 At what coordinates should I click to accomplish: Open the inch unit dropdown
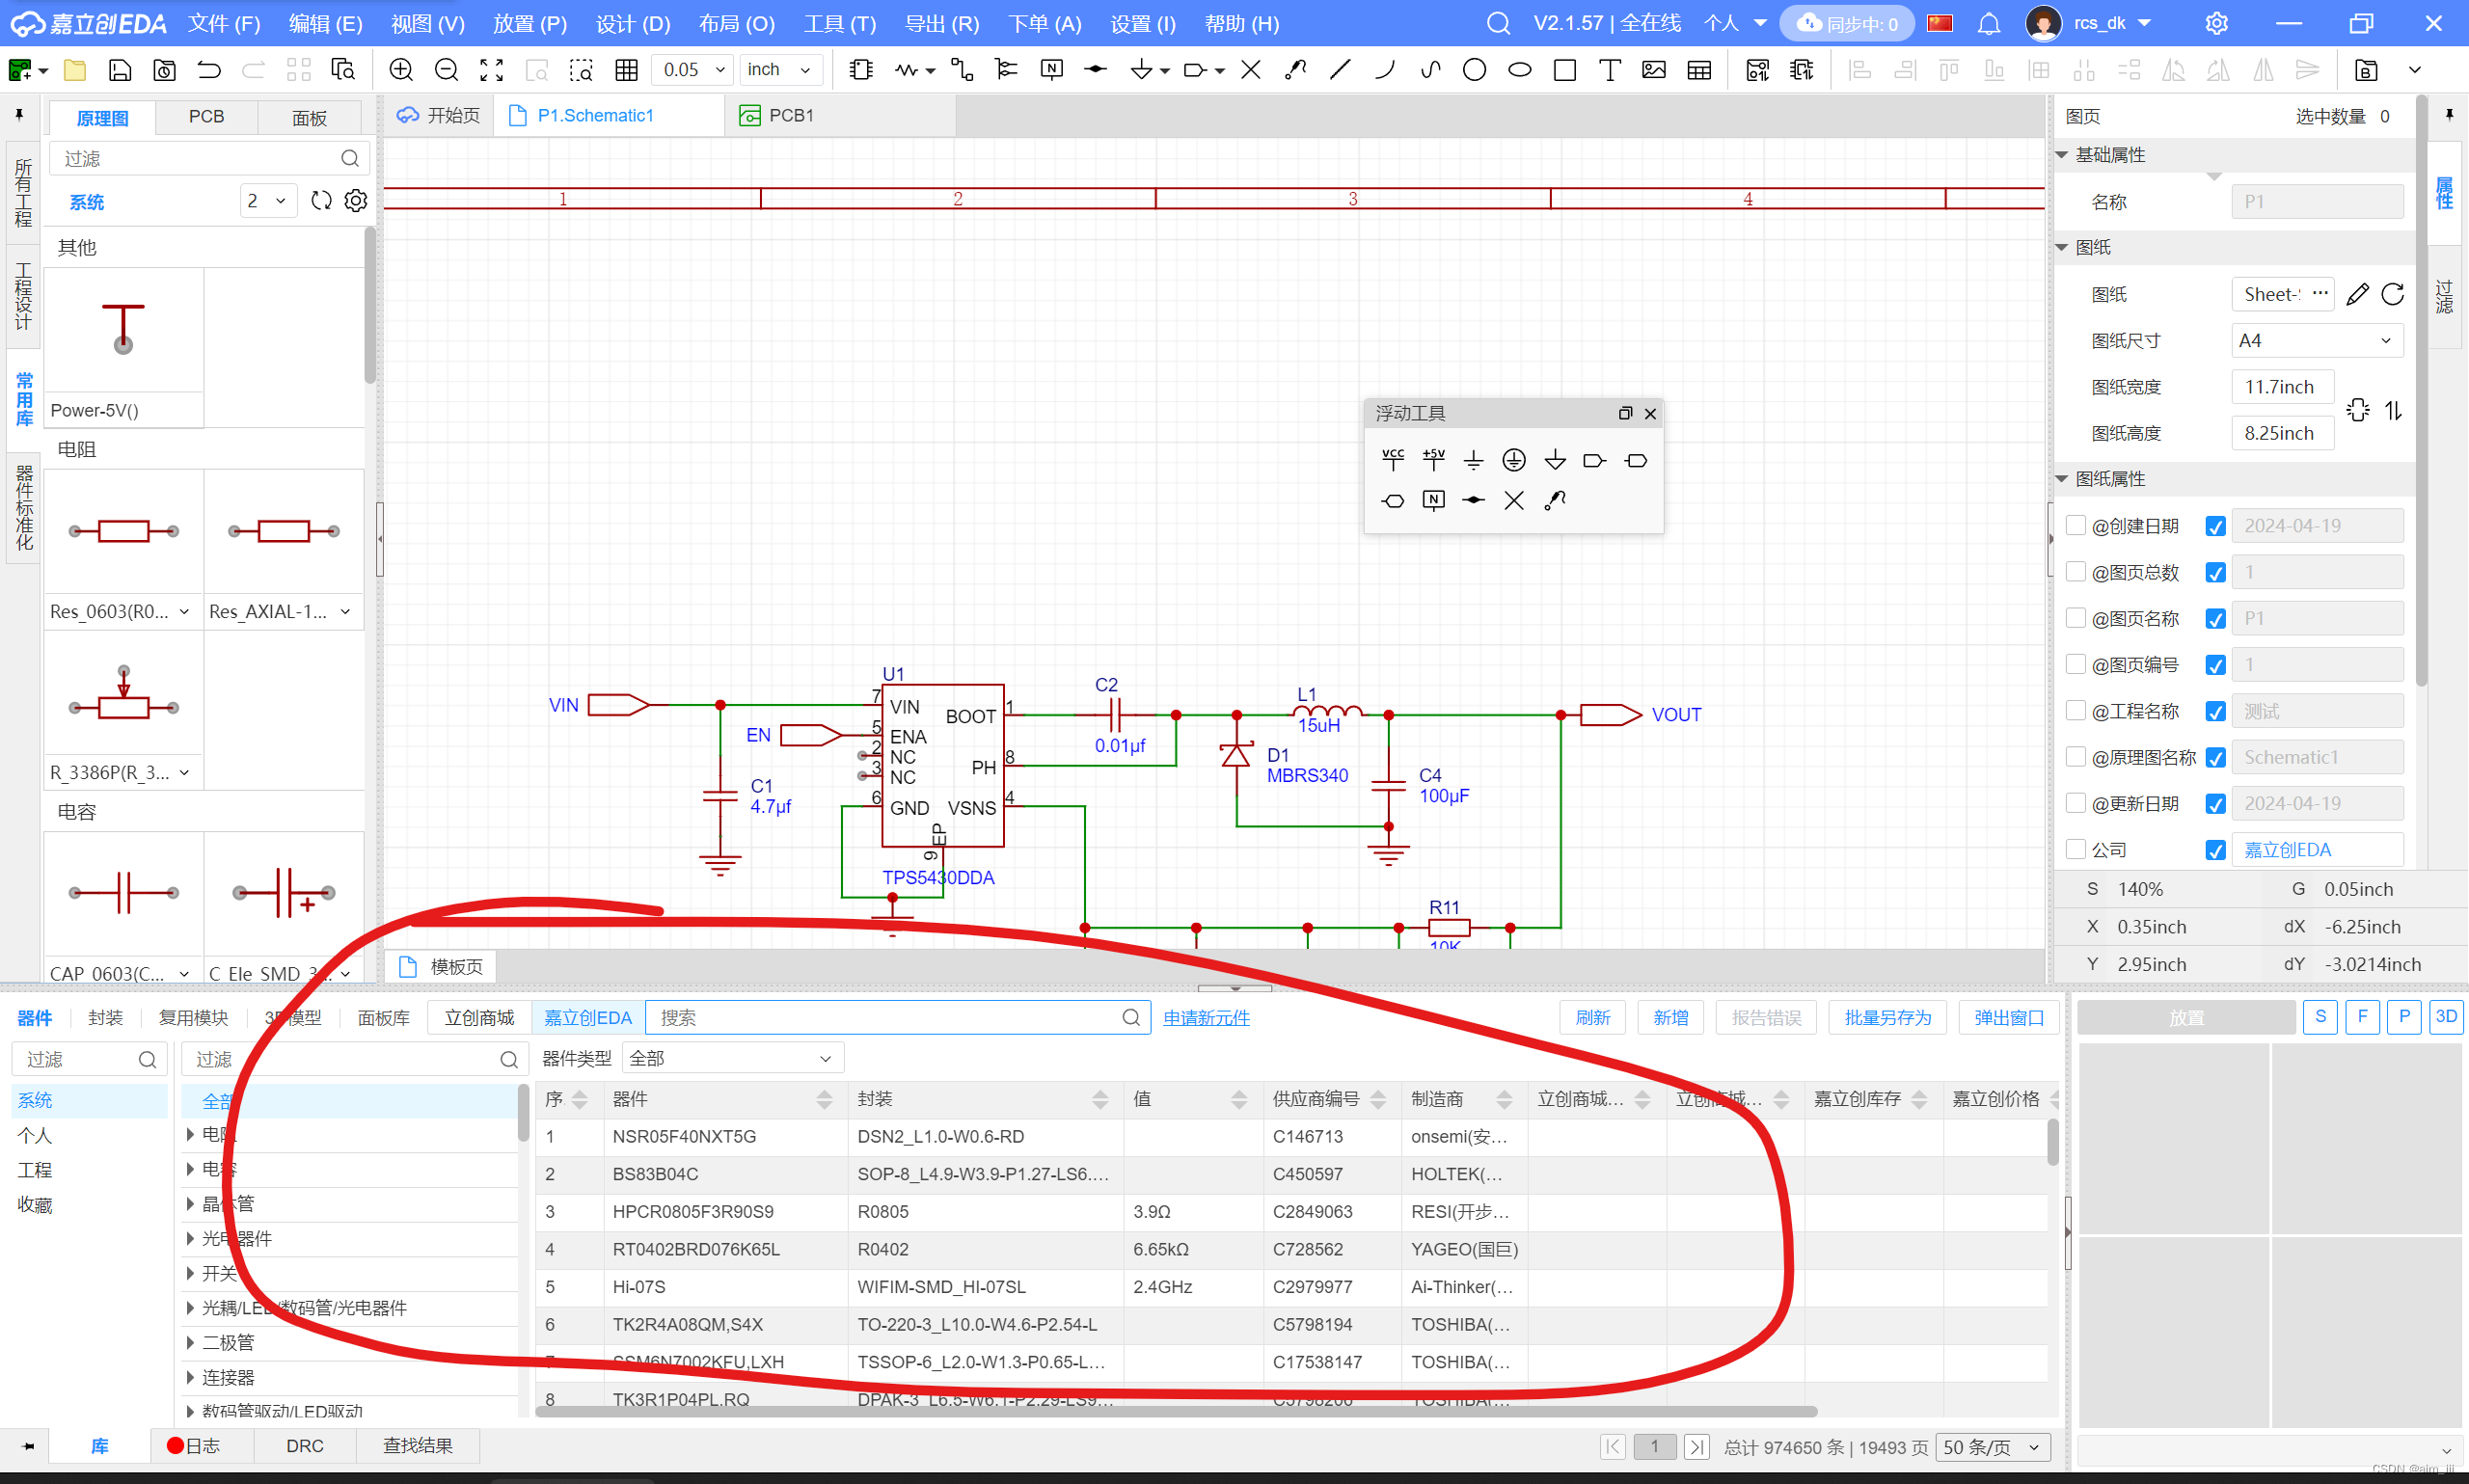pos(781,70)
